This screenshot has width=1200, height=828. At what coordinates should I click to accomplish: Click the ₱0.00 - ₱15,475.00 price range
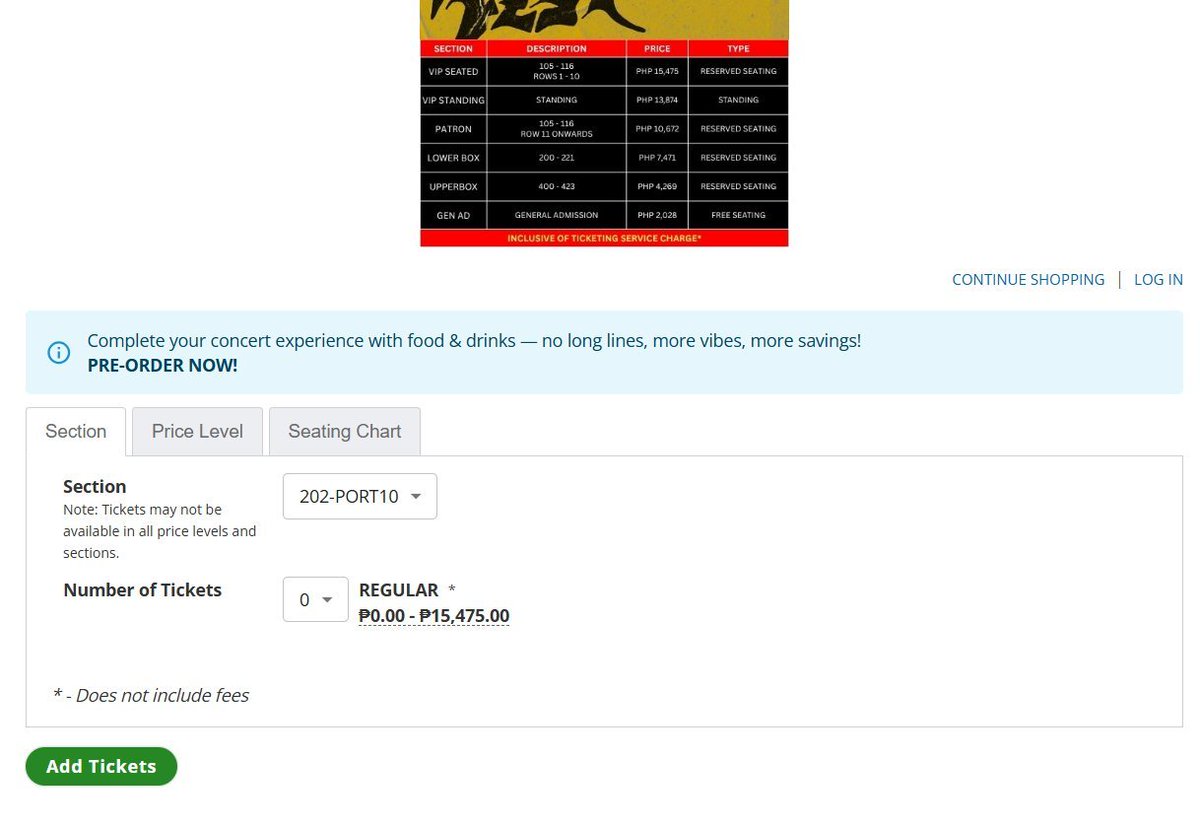(434, 615)
